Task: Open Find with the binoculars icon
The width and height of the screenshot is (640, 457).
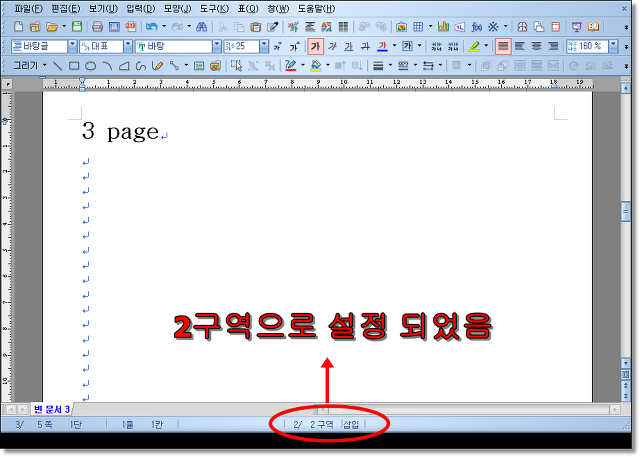Action: click(x=202, y=27)
